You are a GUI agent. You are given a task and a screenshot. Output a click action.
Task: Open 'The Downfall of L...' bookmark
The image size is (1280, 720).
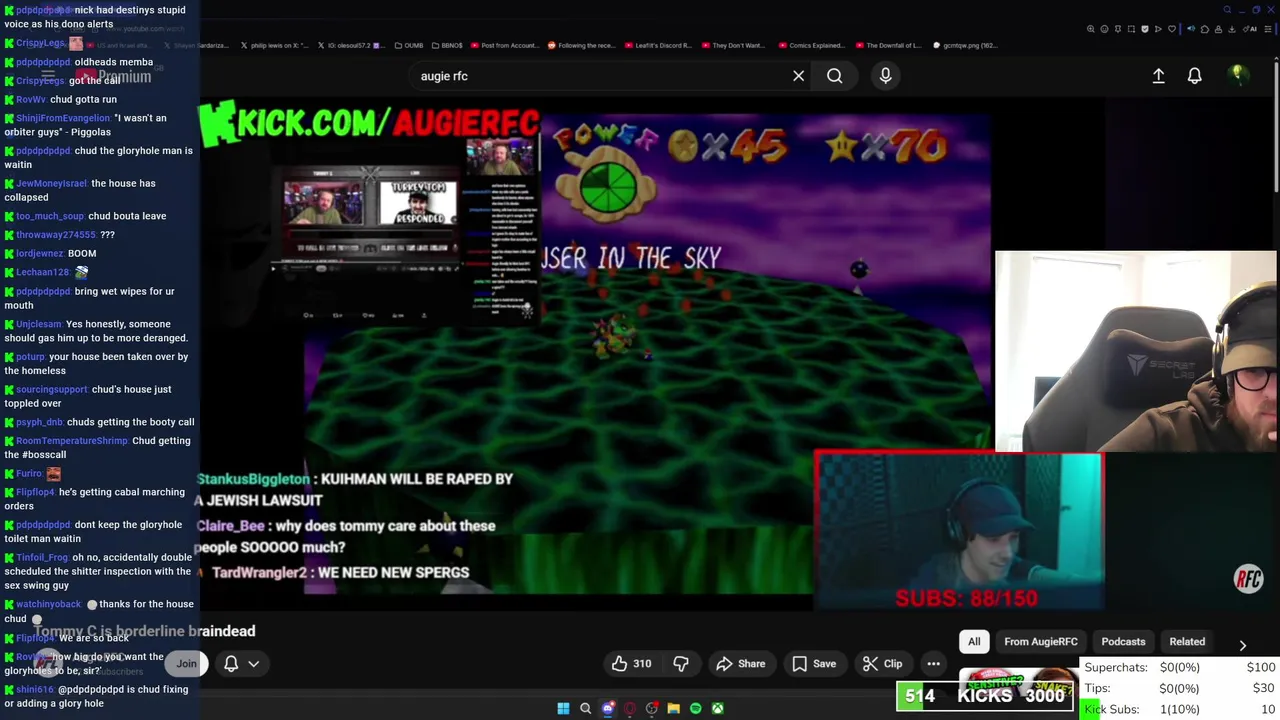[x=889, y=45]
